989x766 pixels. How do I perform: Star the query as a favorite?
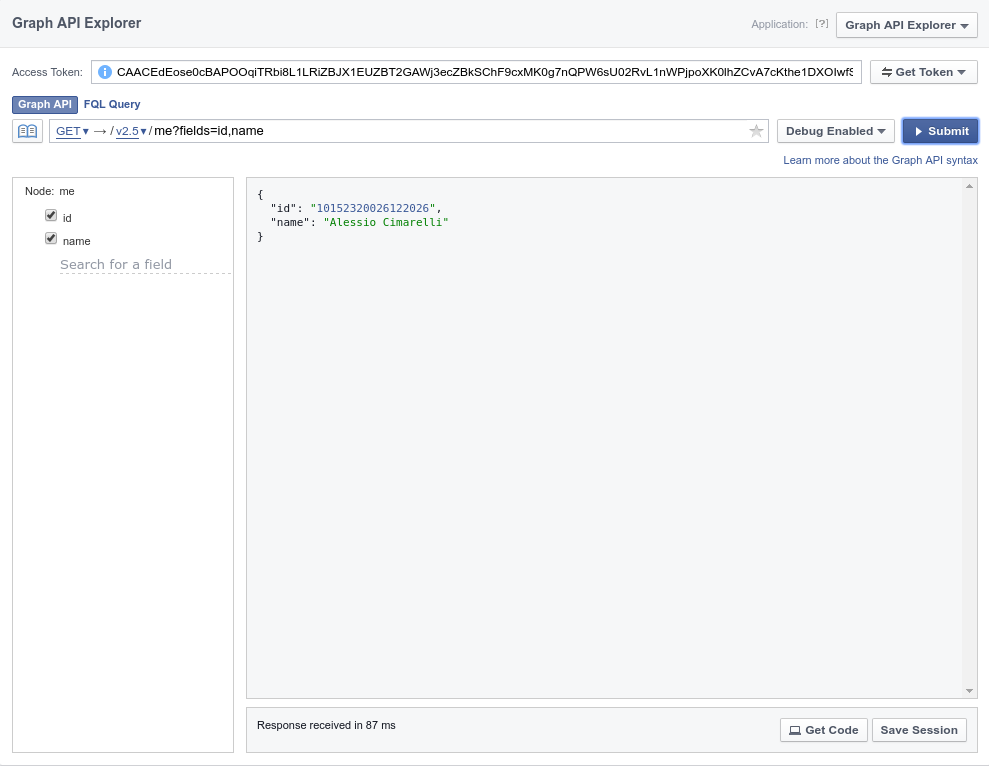(x=756, y=131)
